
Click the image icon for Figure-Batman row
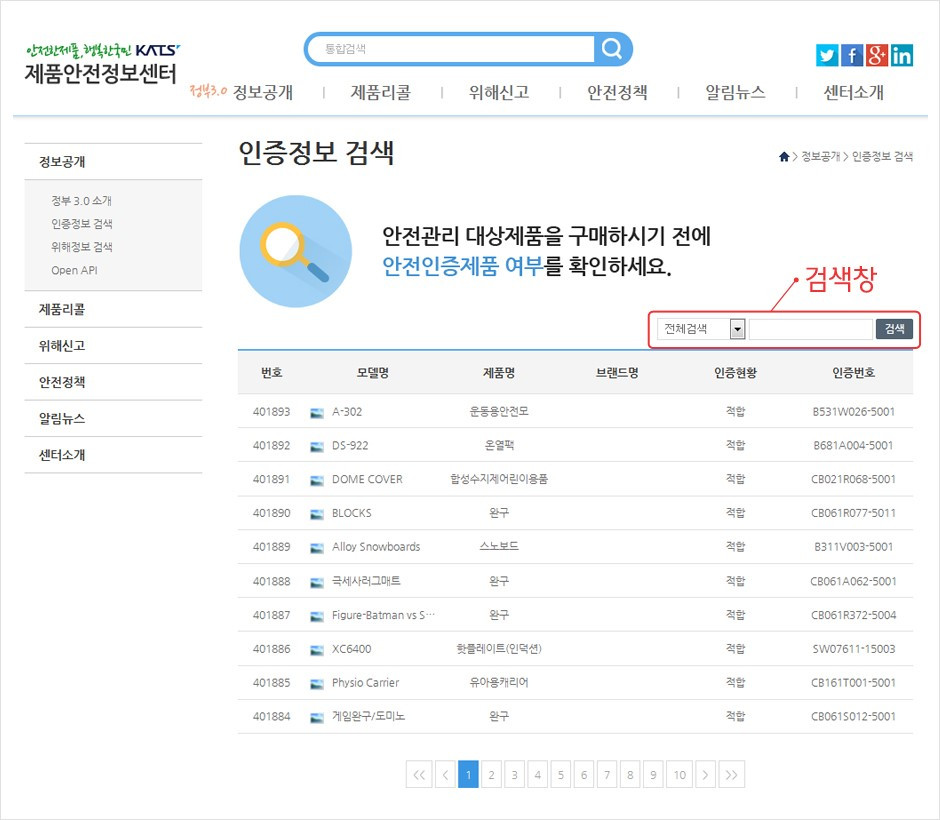pyautogui.click(x=317, y=616)
